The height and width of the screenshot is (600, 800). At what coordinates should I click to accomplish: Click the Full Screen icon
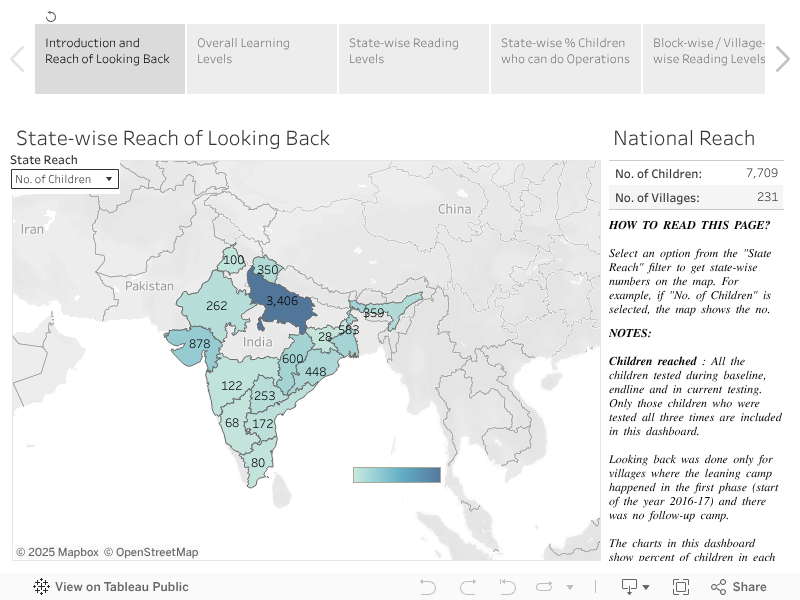pyautogui.click(x=681, y=587)
